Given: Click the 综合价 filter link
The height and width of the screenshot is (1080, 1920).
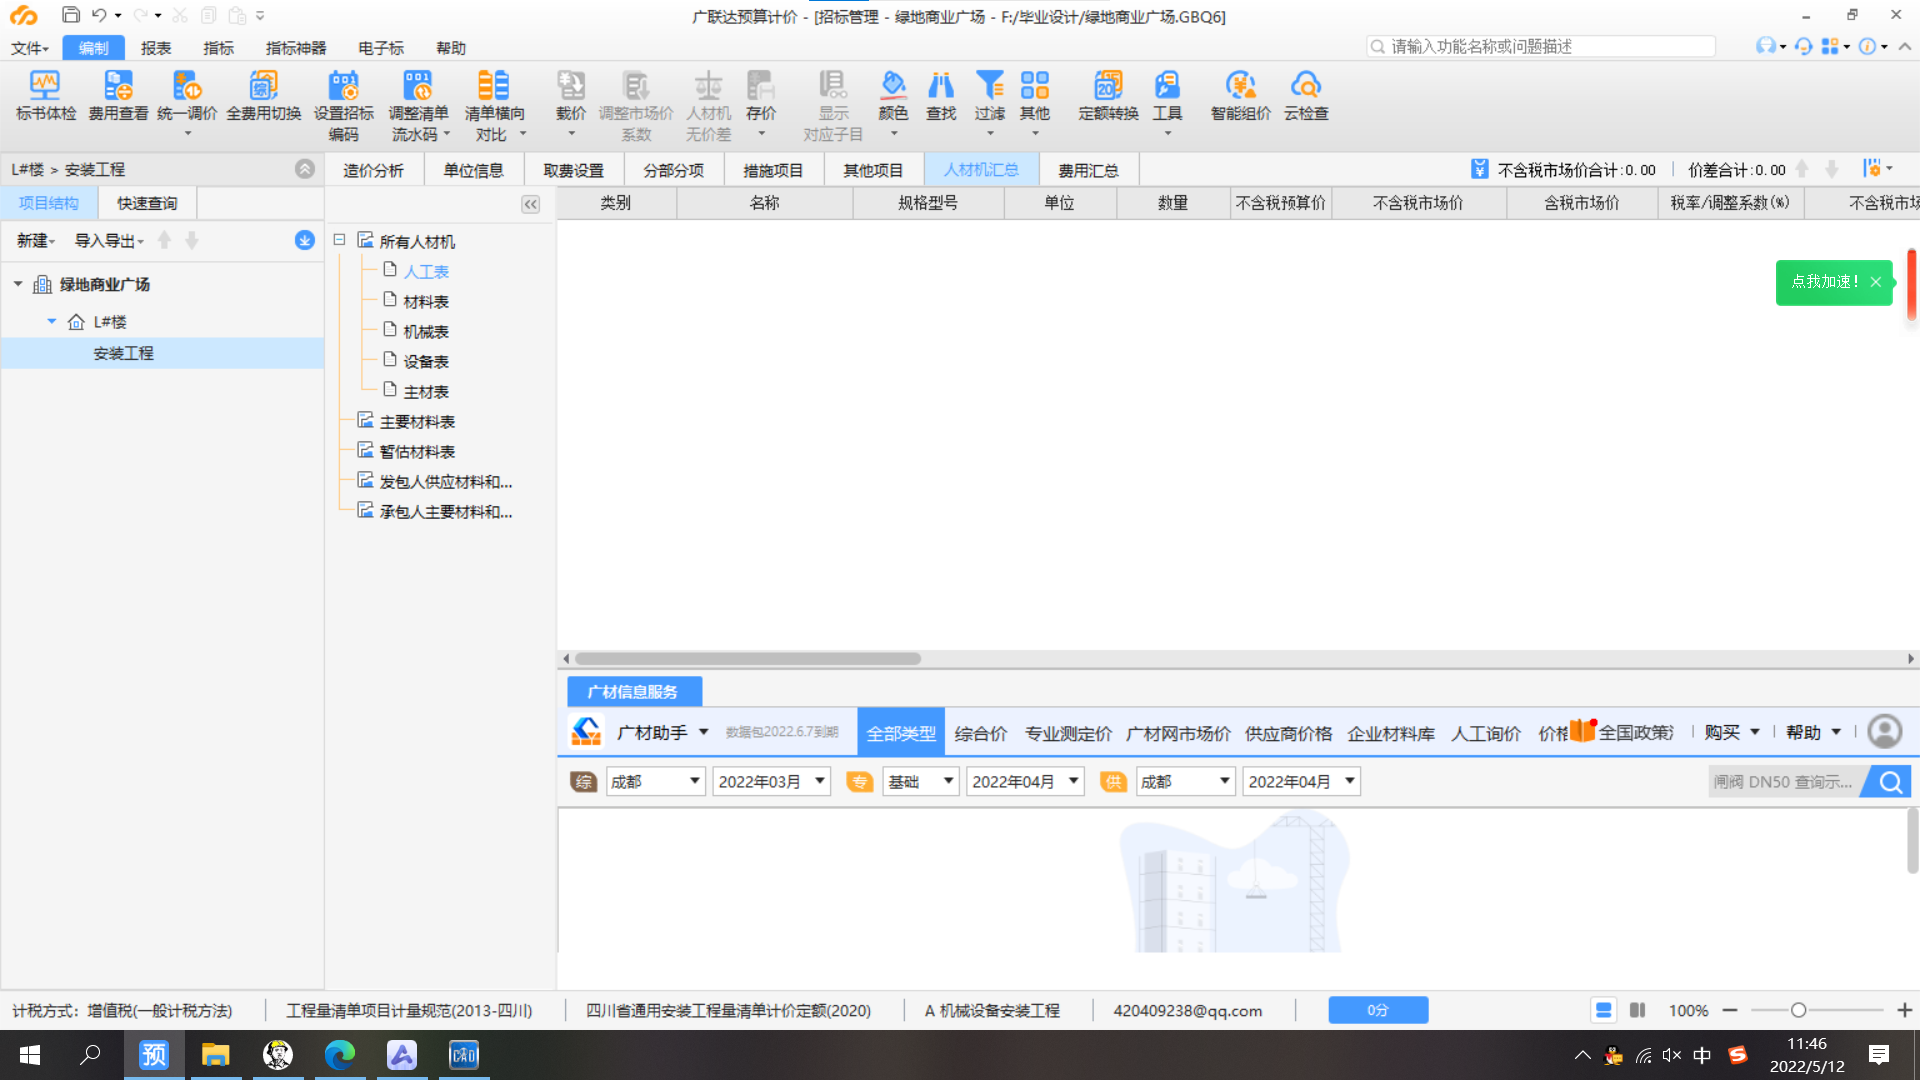Looking at the screenshot, I should point(980,733).
